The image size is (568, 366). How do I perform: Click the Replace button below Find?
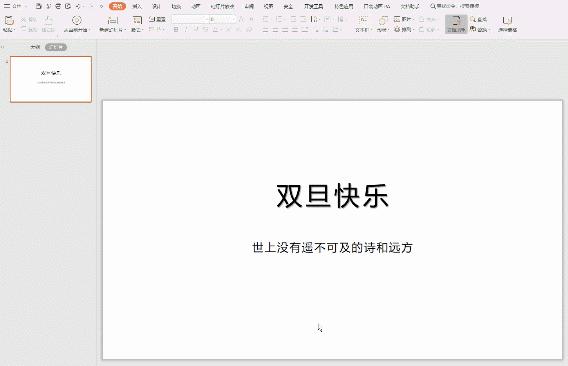[x=479, y=29]
